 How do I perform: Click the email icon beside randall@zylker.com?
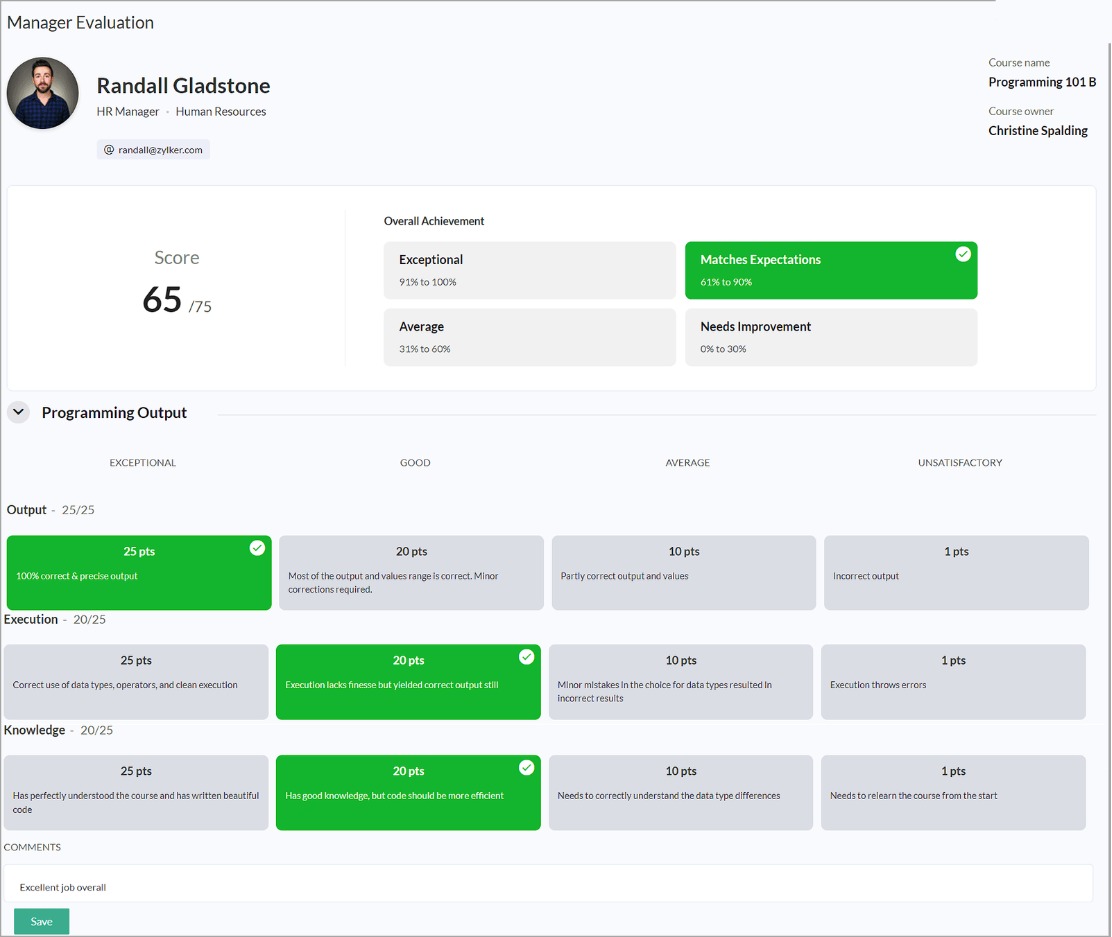click(109, 150)
